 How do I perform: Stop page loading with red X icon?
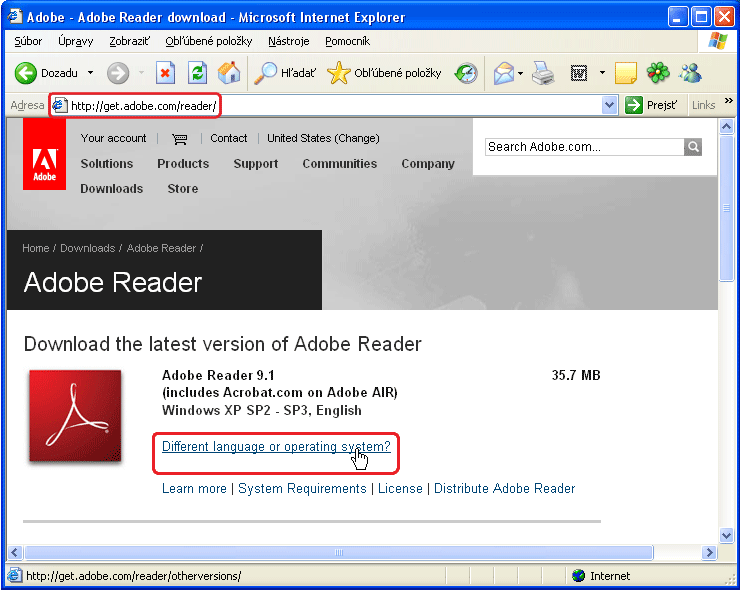pos(165,73)
